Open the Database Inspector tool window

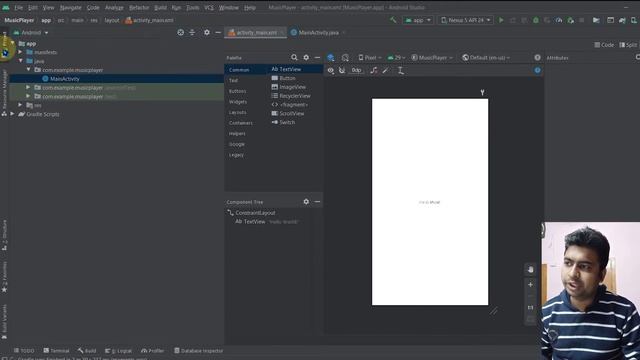(x=199, y=351)
